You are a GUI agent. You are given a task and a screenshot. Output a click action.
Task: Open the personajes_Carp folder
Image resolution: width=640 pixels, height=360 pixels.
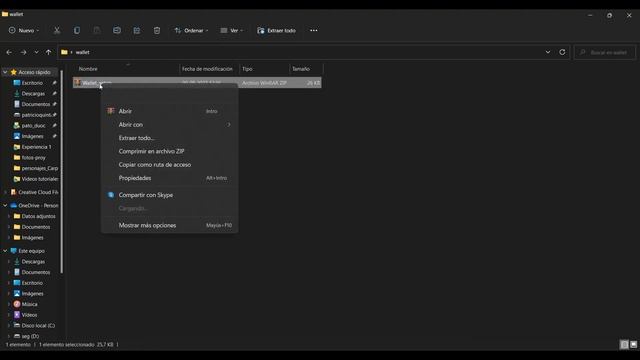point(39,168)
